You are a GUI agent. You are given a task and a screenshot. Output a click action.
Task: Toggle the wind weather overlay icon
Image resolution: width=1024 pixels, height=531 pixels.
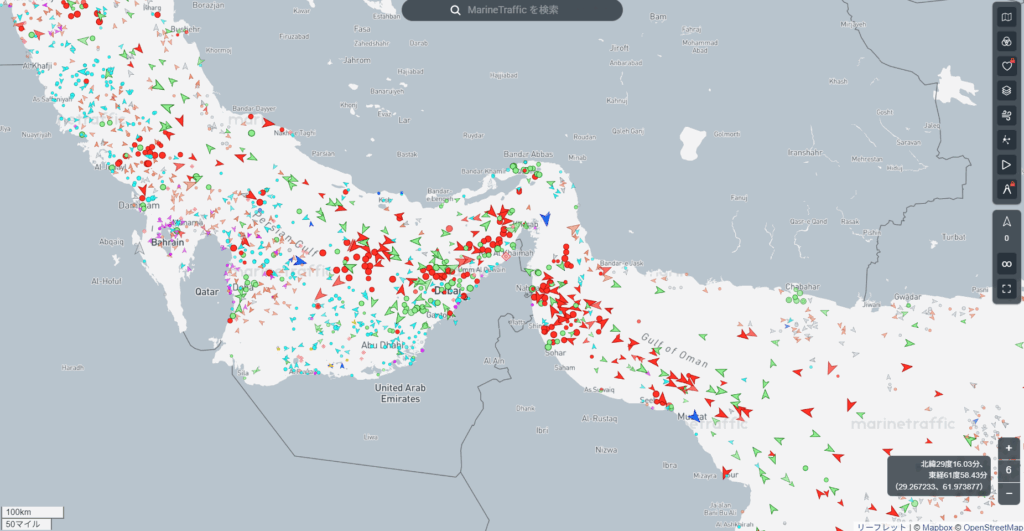click(x=1006, y=115)
